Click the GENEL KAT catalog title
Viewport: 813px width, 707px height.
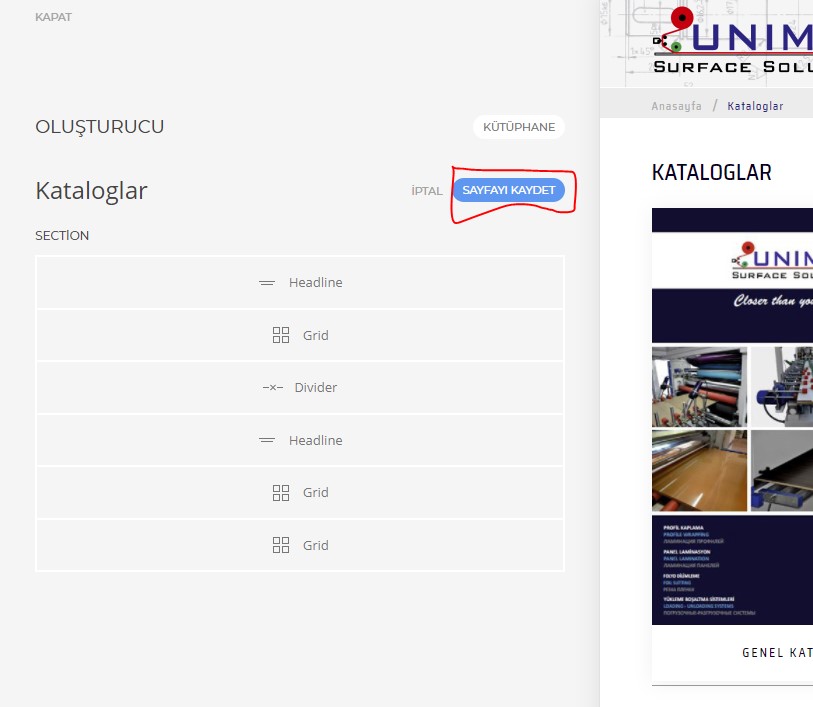click(x=777, y=653)
